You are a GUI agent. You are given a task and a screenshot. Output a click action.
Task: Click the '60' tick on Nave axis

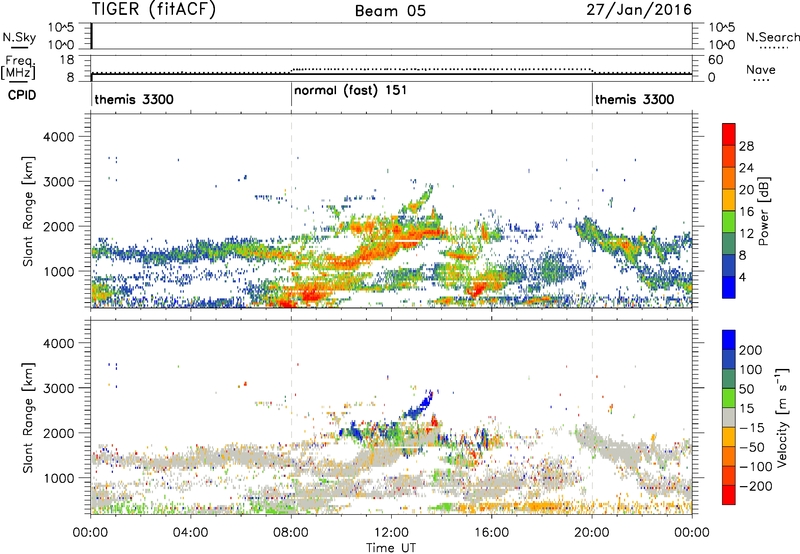click(x=715, y=60)
